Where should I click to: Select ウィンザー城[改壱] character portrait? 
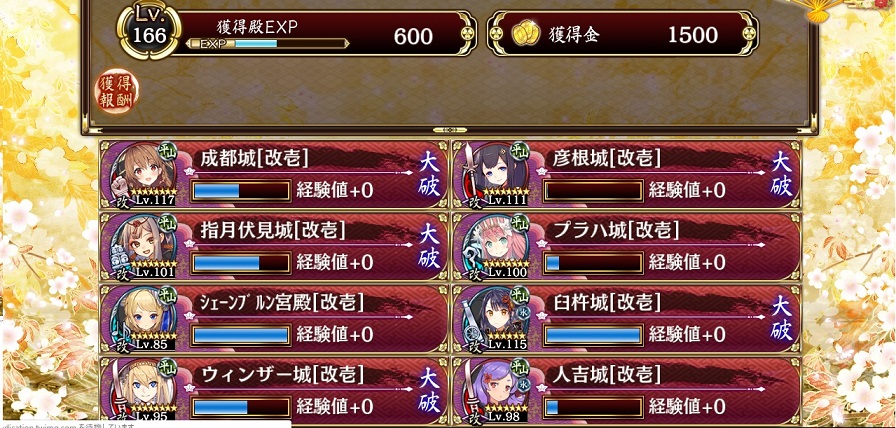click(x=143, y=390)
